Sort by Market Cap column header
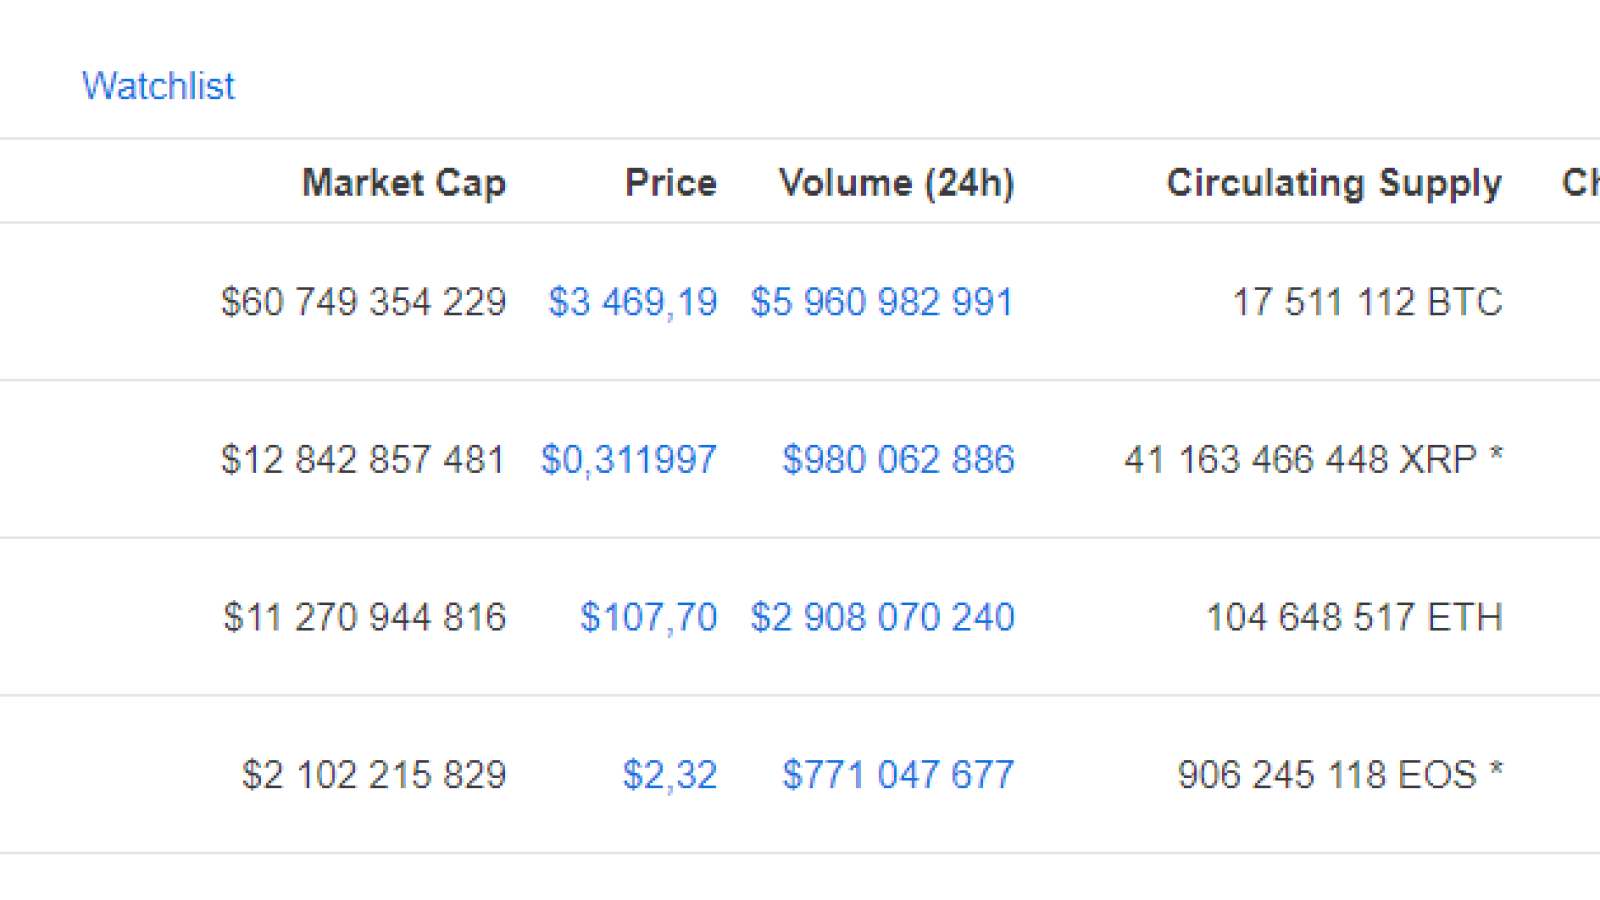 click(x=404, y=183)
